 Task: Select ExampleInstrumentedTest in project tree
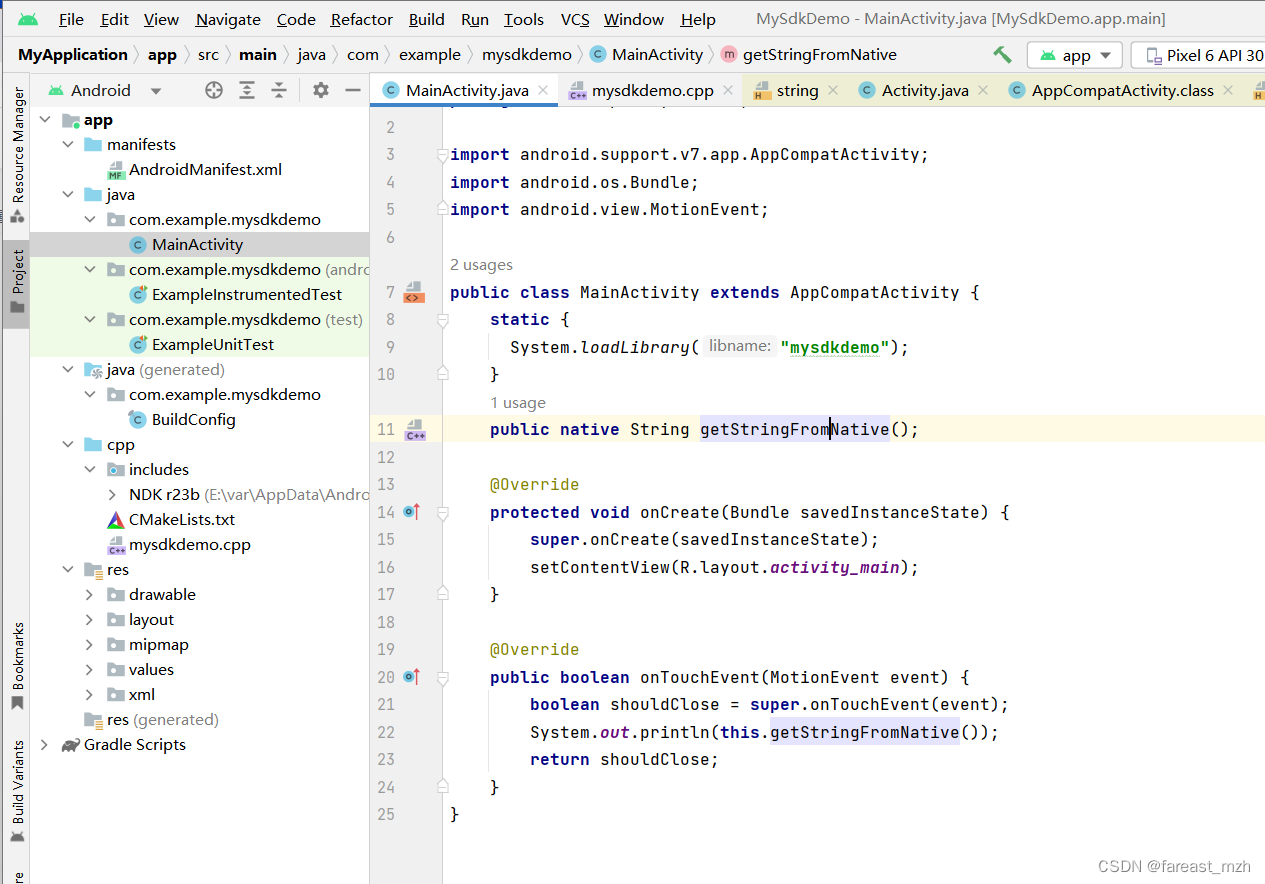pos(246,295)
